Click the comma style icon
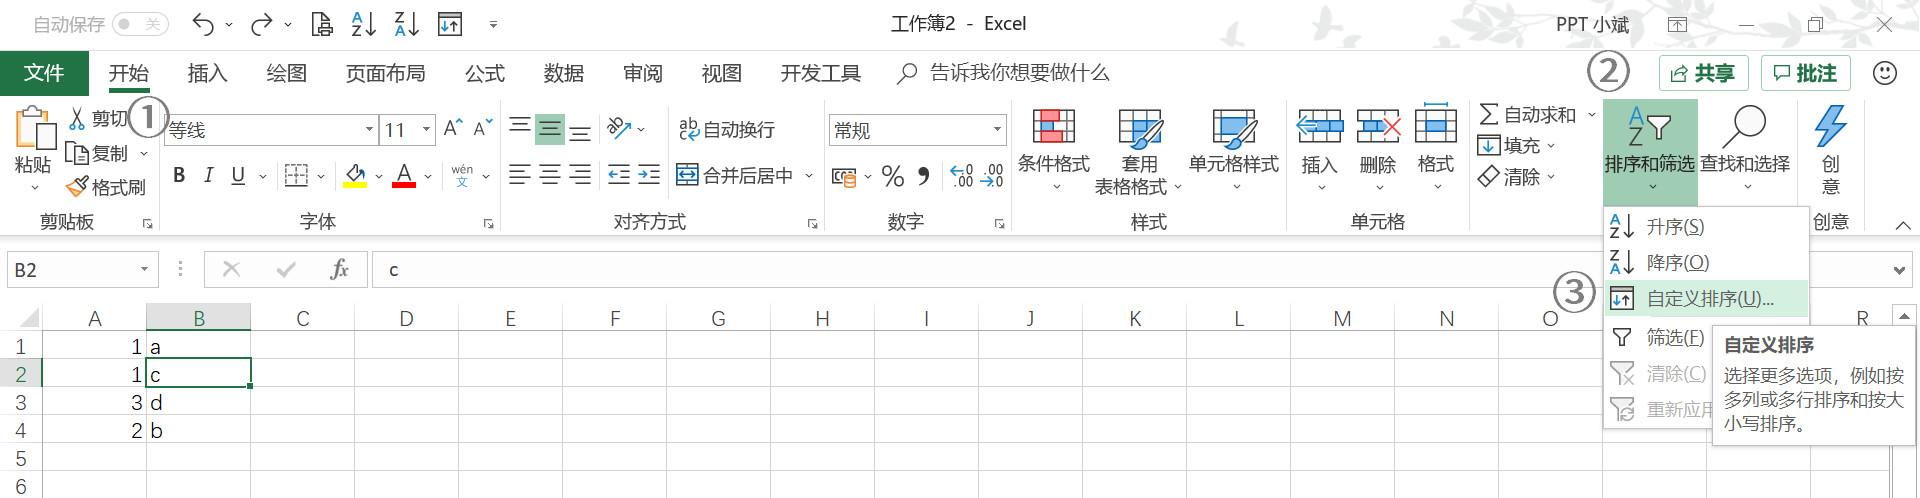 pos(924,177)
